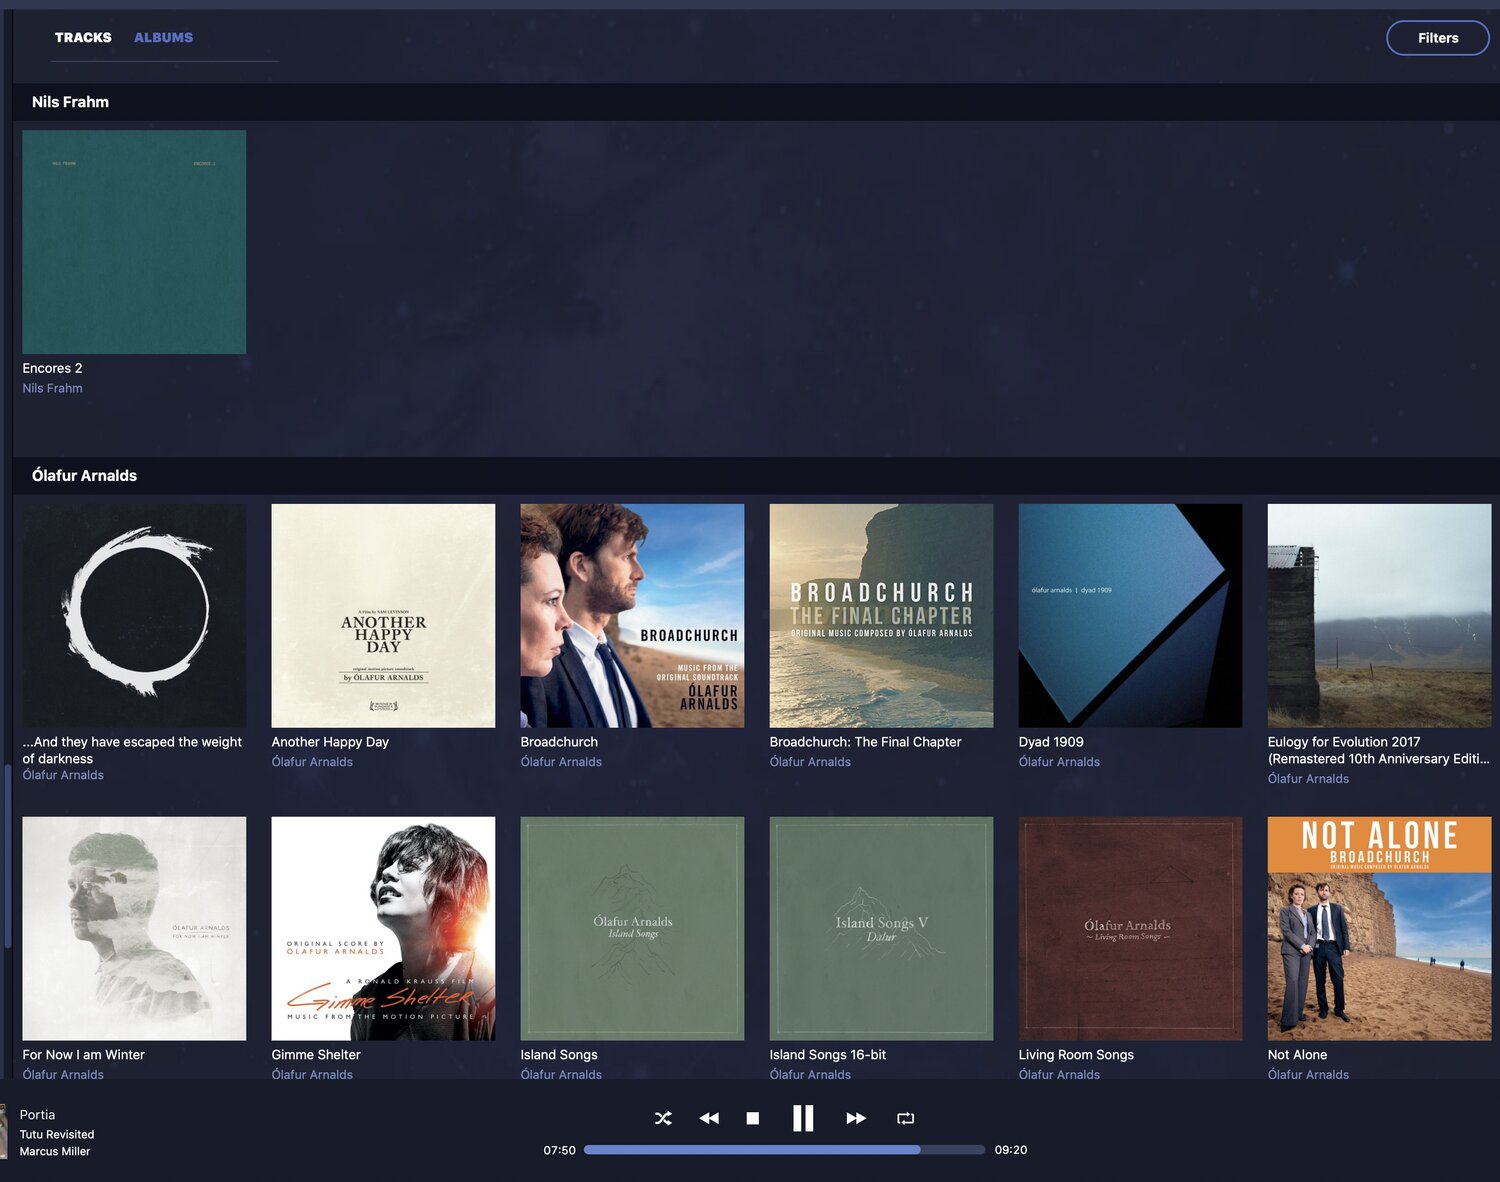Click the now-playing artist Marcus Miller

pos(55,1151)
